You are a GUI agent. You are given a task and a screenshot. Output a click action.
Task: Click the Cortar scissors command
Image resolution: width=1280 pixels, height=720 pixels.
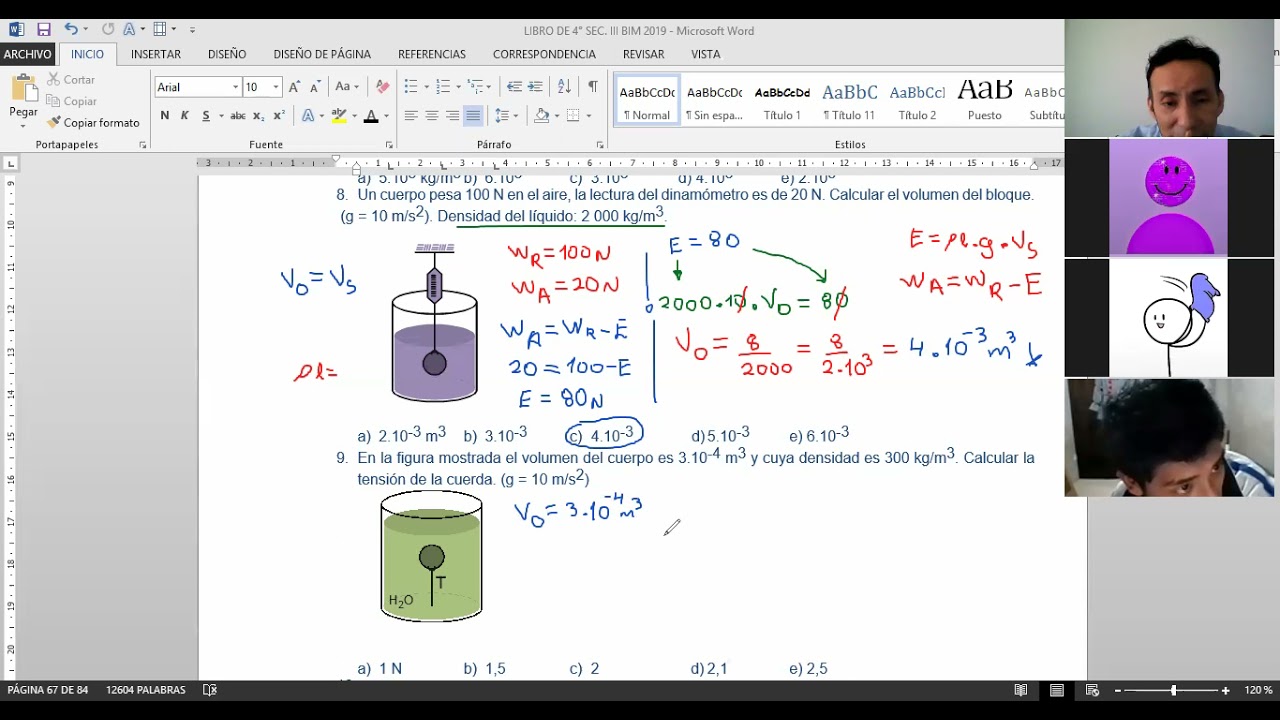69,80
